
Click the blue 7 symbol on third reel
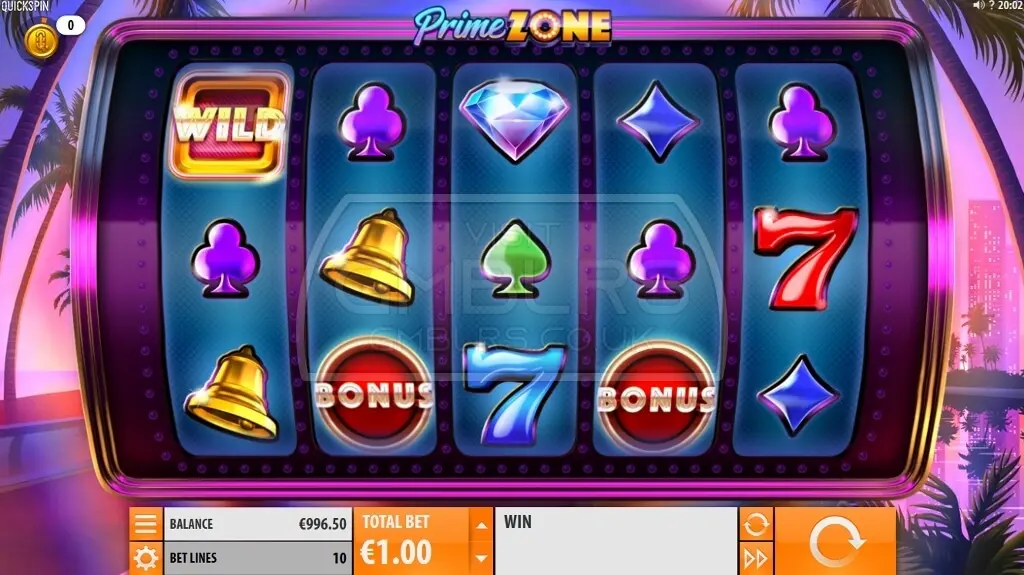pos(514,395)
